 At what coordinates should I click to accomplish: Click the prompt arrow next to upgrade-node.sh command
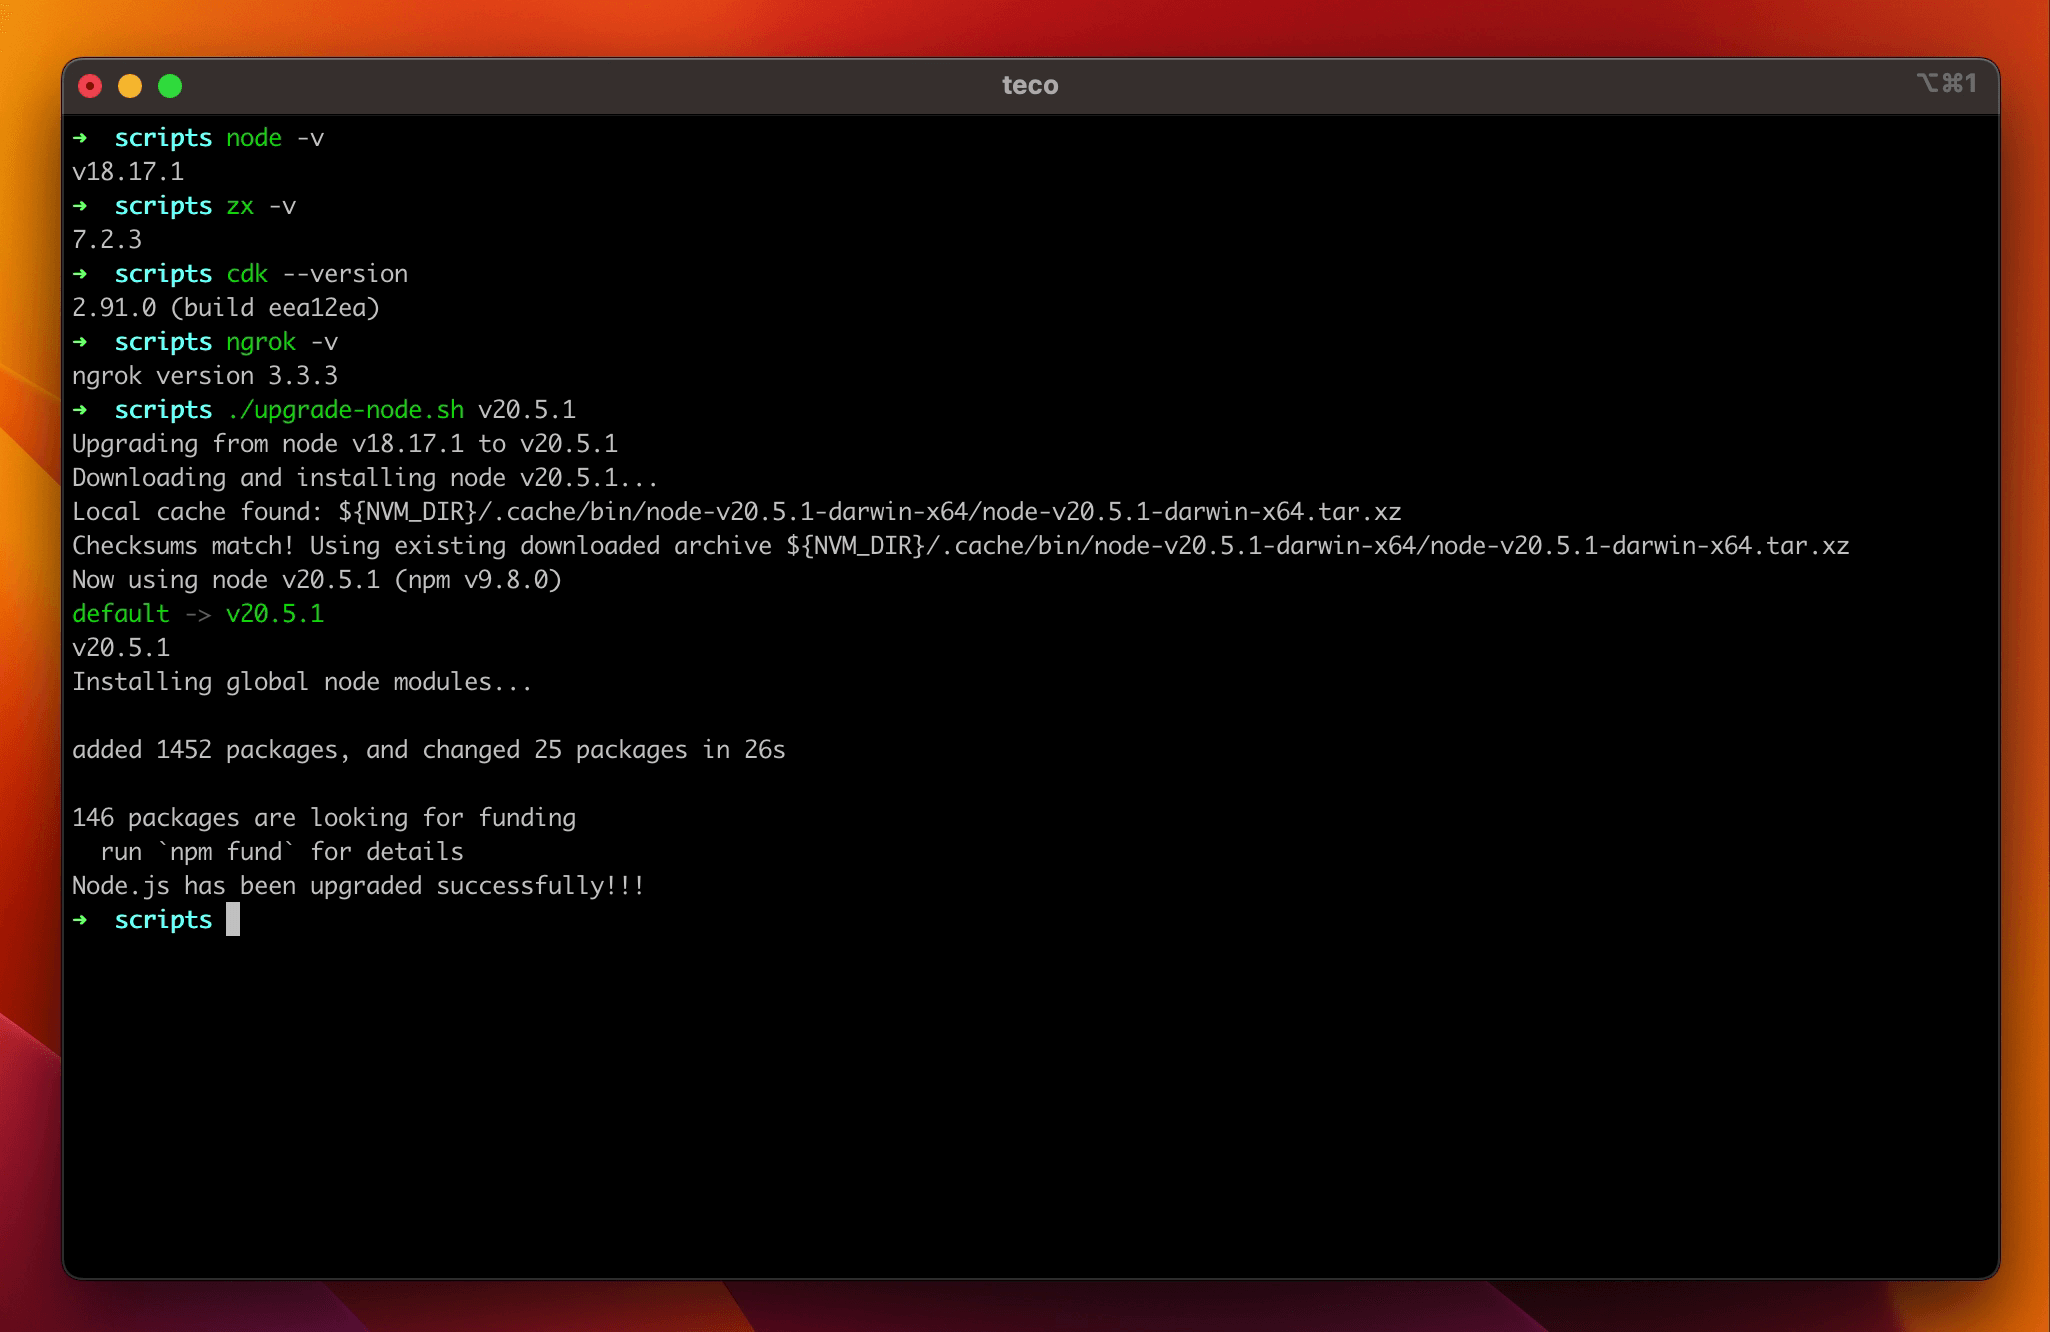coord(80,411)
